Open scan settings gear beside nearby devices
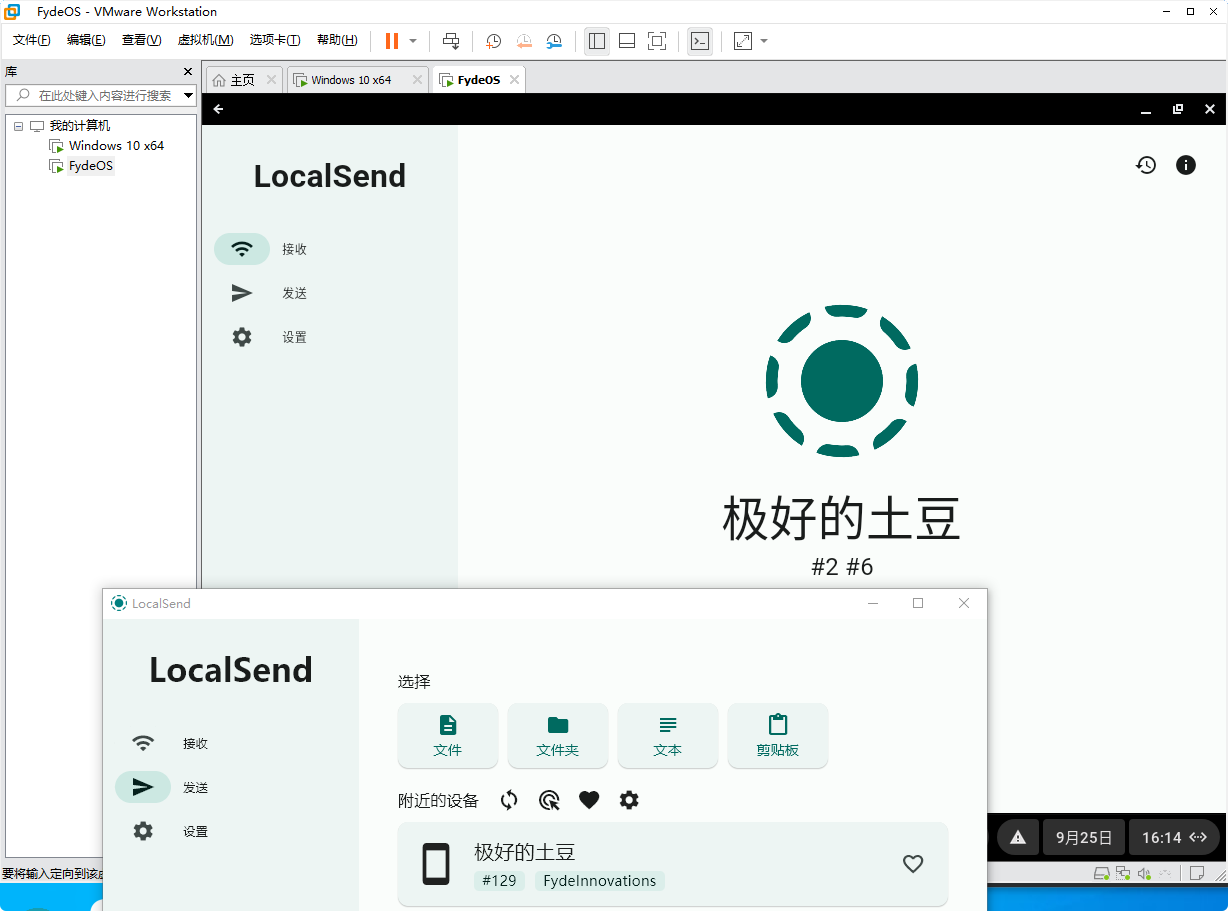This screenshot has height=911, width=1228. click(629, 800)
